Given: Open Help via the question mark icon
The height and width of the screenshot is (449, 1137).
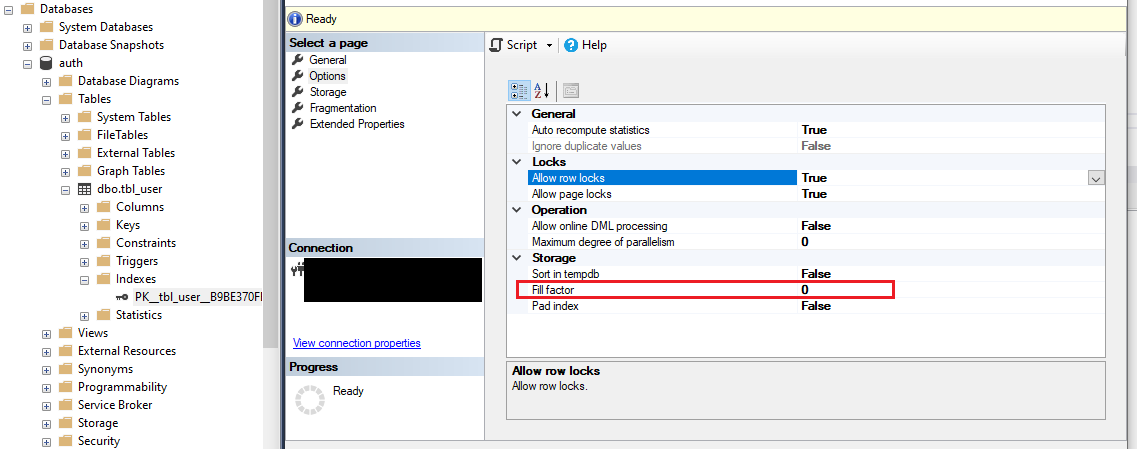Looking at the screenshot, I should pos(571,45).
